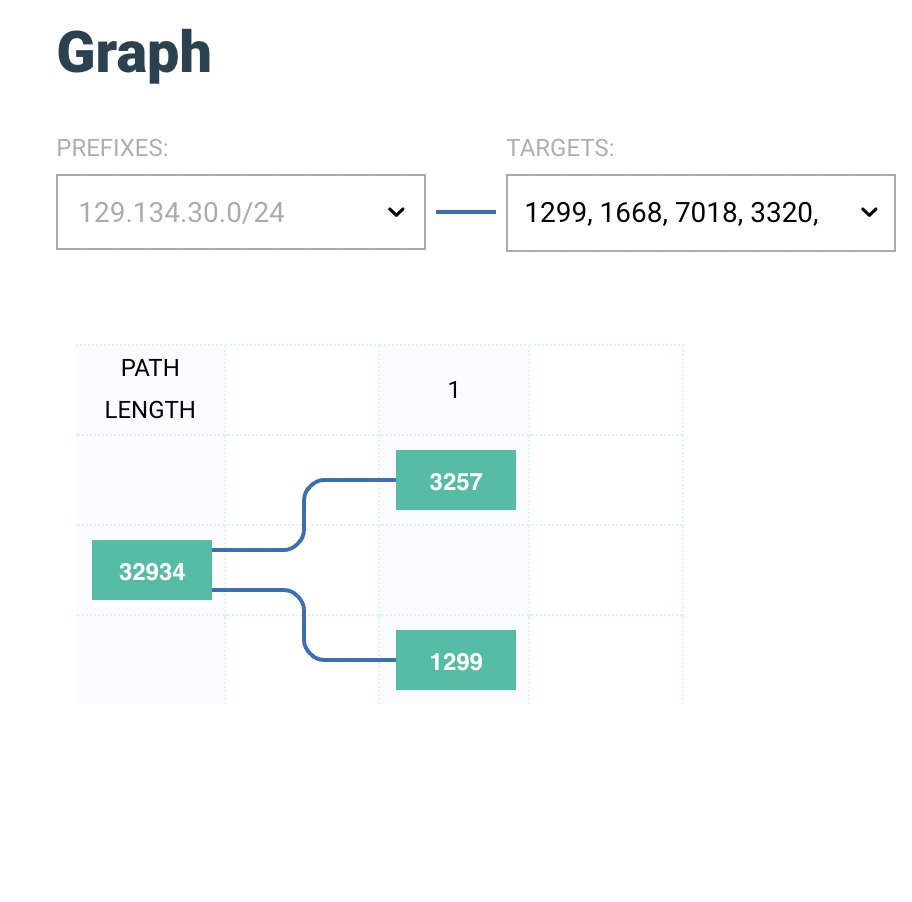912x902 pixels.
Task: Click empty grid cell below node 32934
Action: pyautogui.click(x=150, y=659)
